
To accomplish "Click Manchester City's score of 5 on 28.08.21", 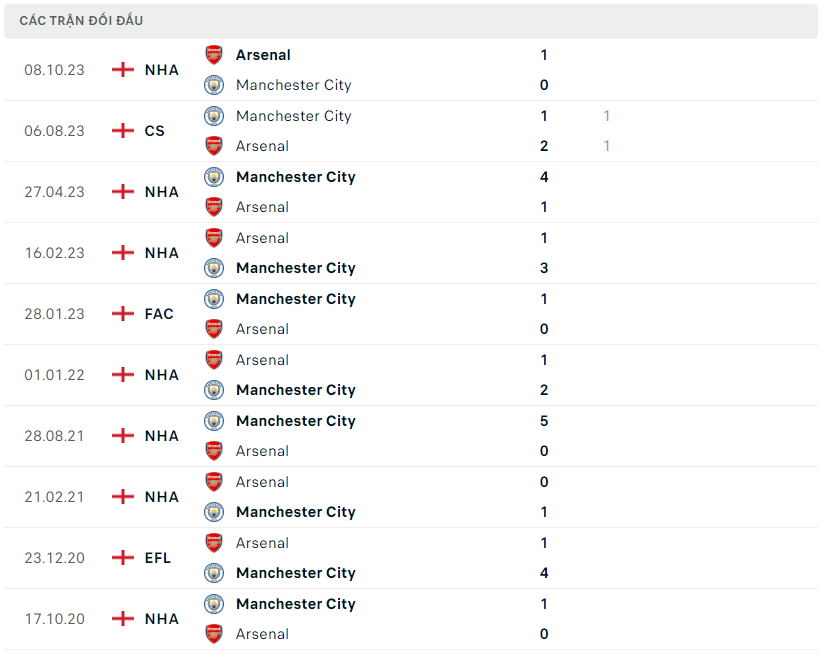I will tap(544, 421).
